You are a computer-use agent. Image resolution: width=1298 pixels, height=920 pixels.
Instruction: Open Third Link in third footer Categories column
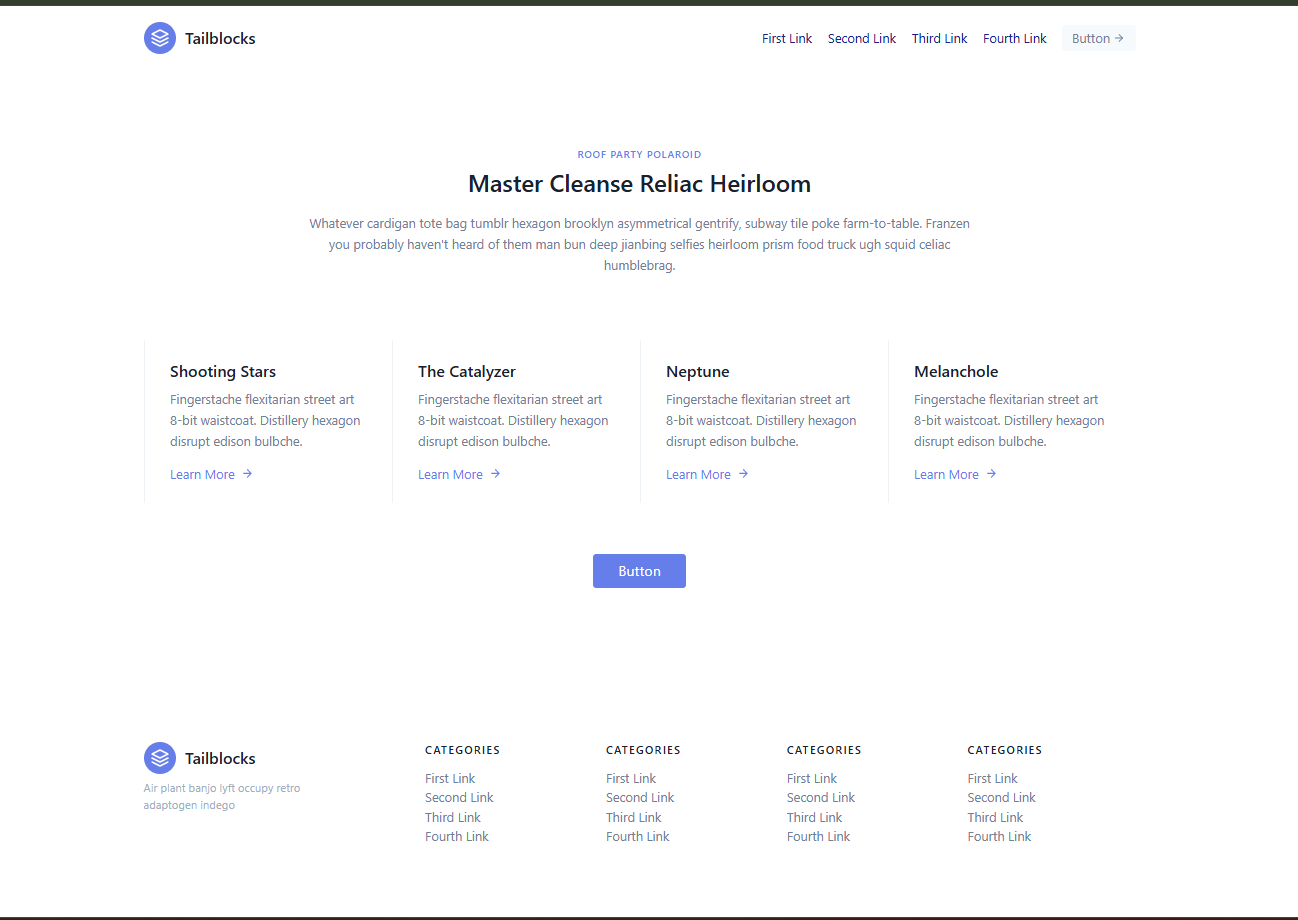pyautogui.click(x=815, y=818)
